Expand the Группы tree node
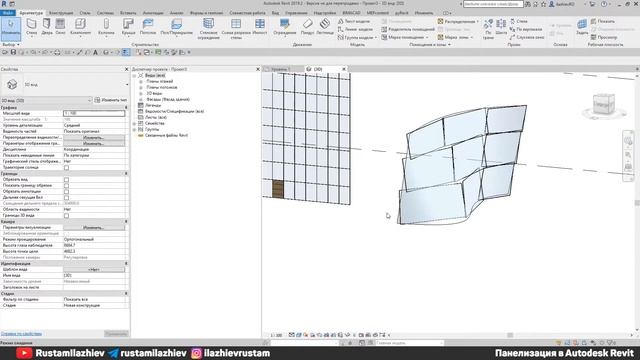The width and height of the screenshot is (640, 360). tap(134, 129)
